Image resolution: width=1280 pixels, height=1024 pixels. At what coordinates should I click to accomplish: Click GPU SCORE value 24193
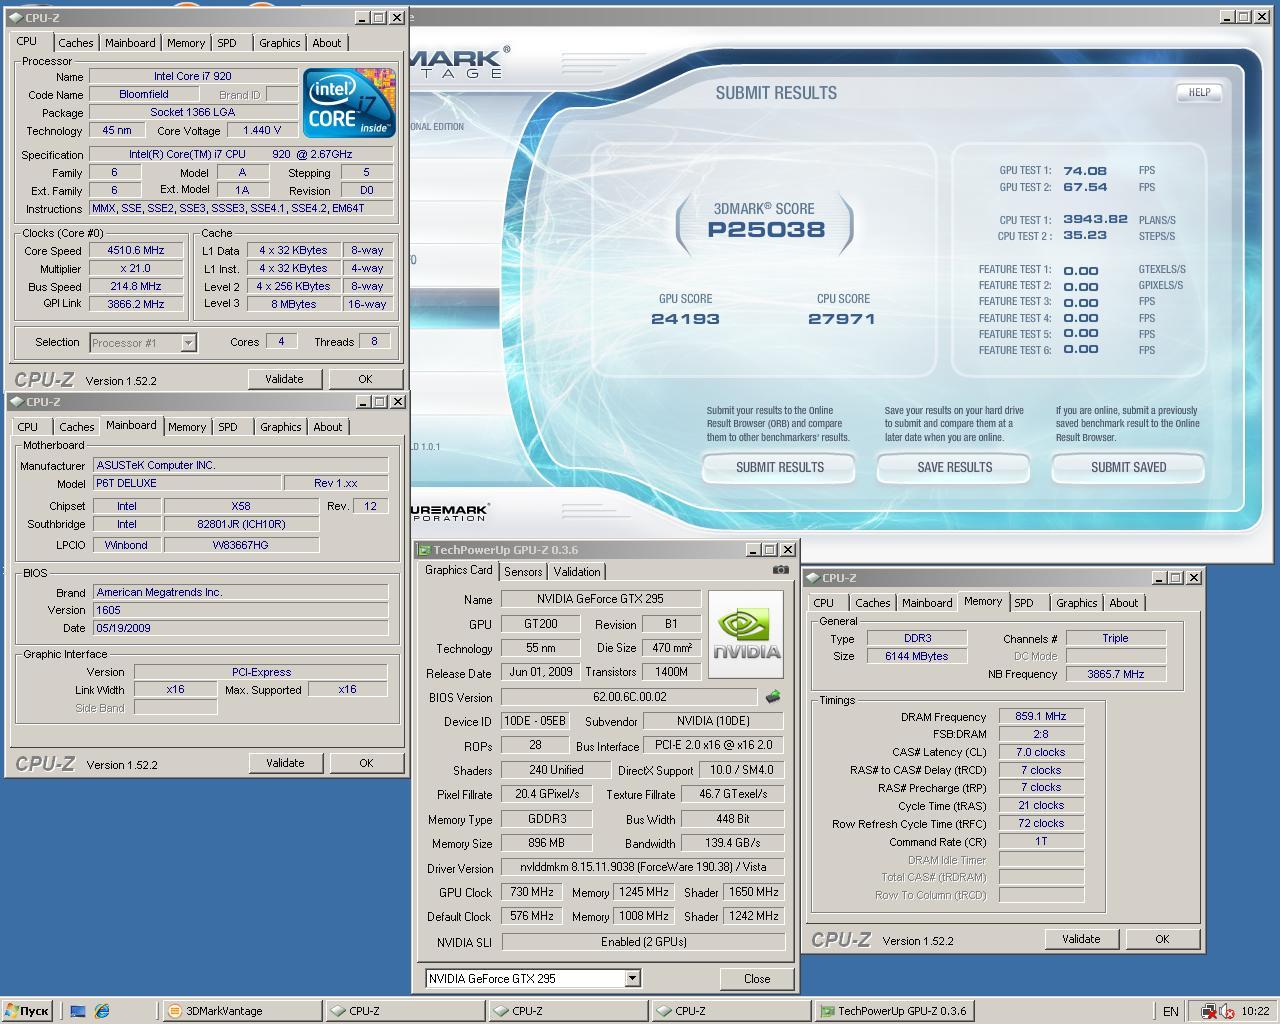tap(685, 319)
